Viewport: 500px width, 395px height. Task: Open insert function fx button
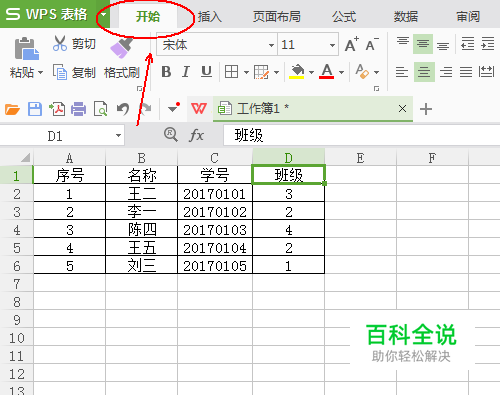[196, 136]
